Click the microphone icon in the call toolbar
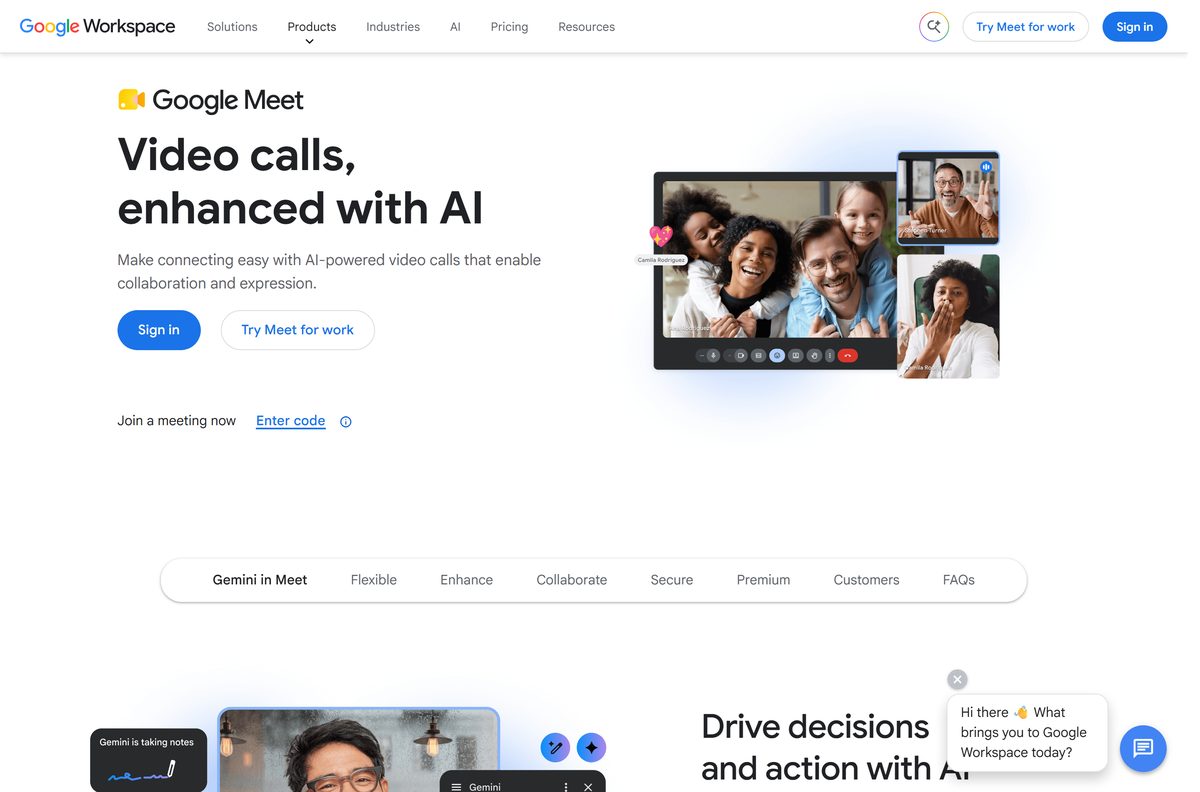This screenshot has width=1200, height=792. [713, 355]
